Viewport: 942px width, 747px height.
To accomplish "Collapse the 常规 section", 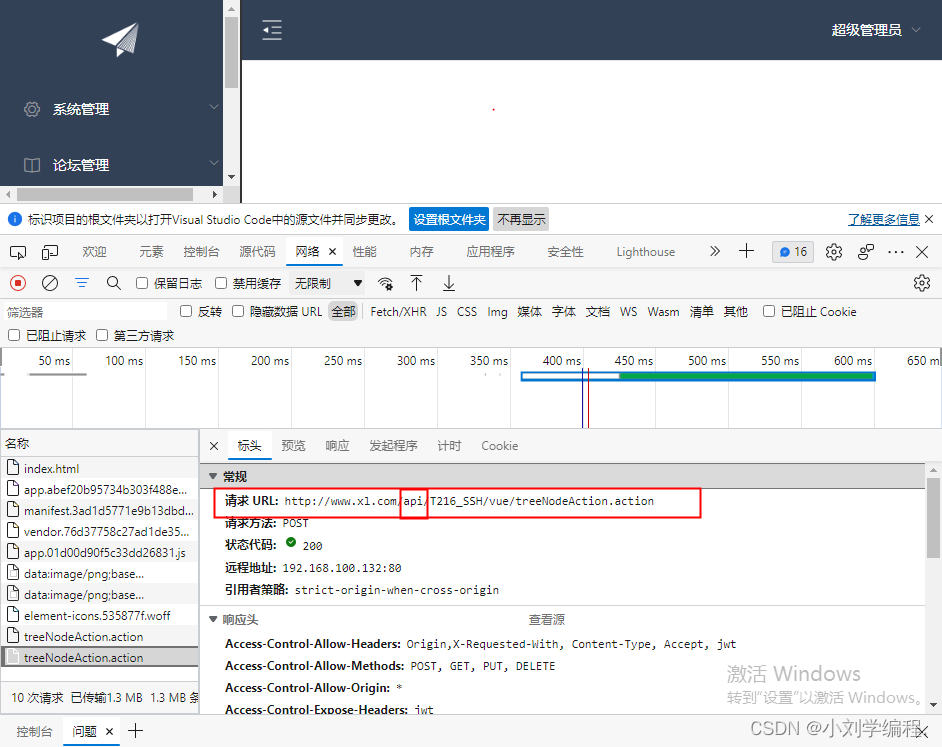I will [213, 477].
